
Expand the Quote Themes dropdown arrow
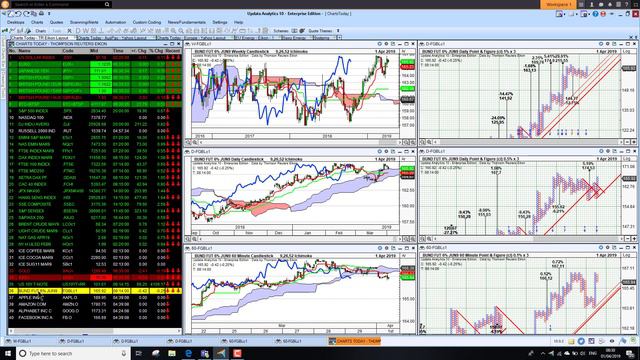(x=338, y=31)
